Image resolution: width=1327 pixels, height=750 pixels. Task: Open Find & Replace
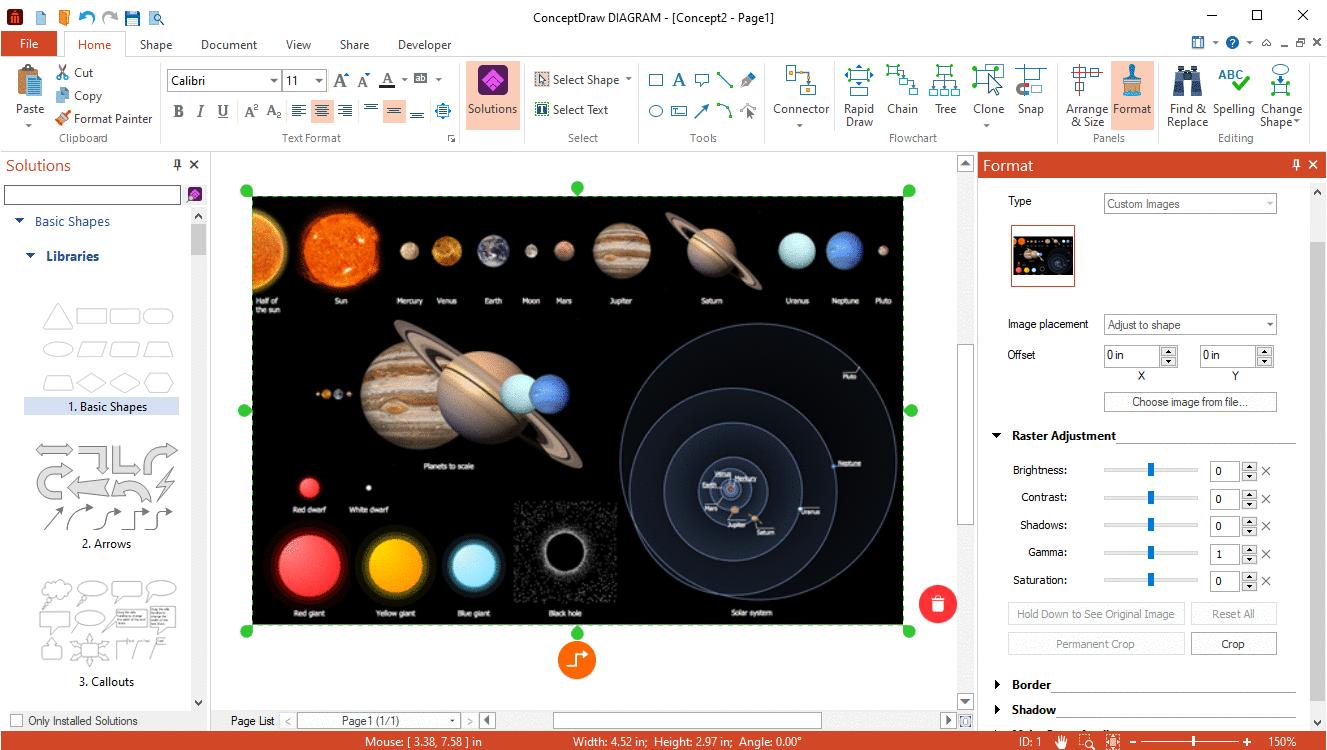coord(1187,95)
